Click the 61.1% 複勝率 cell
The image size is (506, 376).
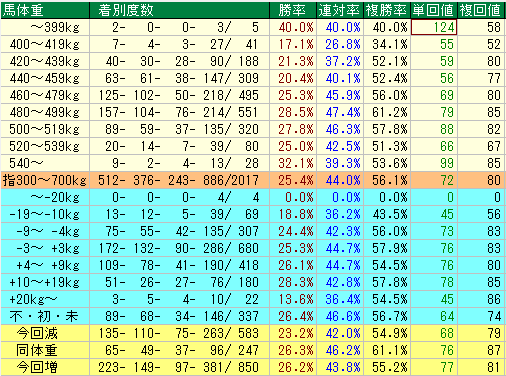pos(387,350)
